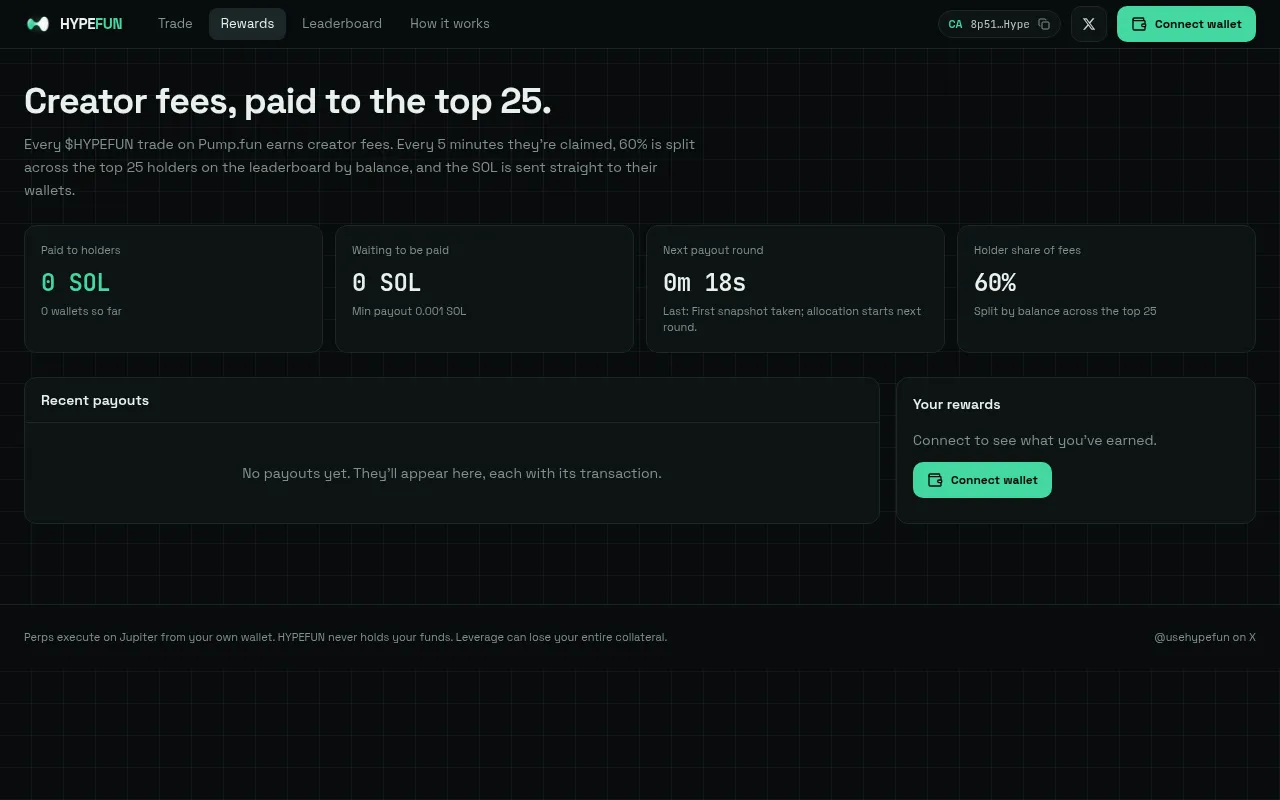
Task: Select the Rewards tab
Action: (x=247, y=24)
